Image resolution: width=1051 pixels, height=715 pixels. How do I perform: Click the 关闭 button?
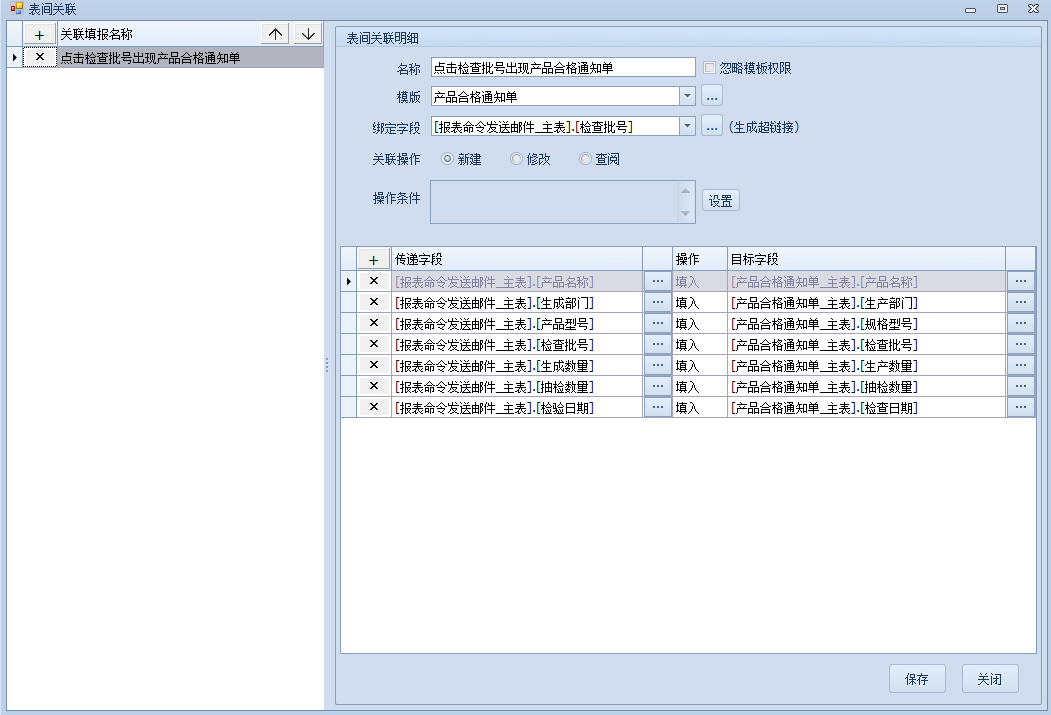pyautogui.click(x=989, y=679)
